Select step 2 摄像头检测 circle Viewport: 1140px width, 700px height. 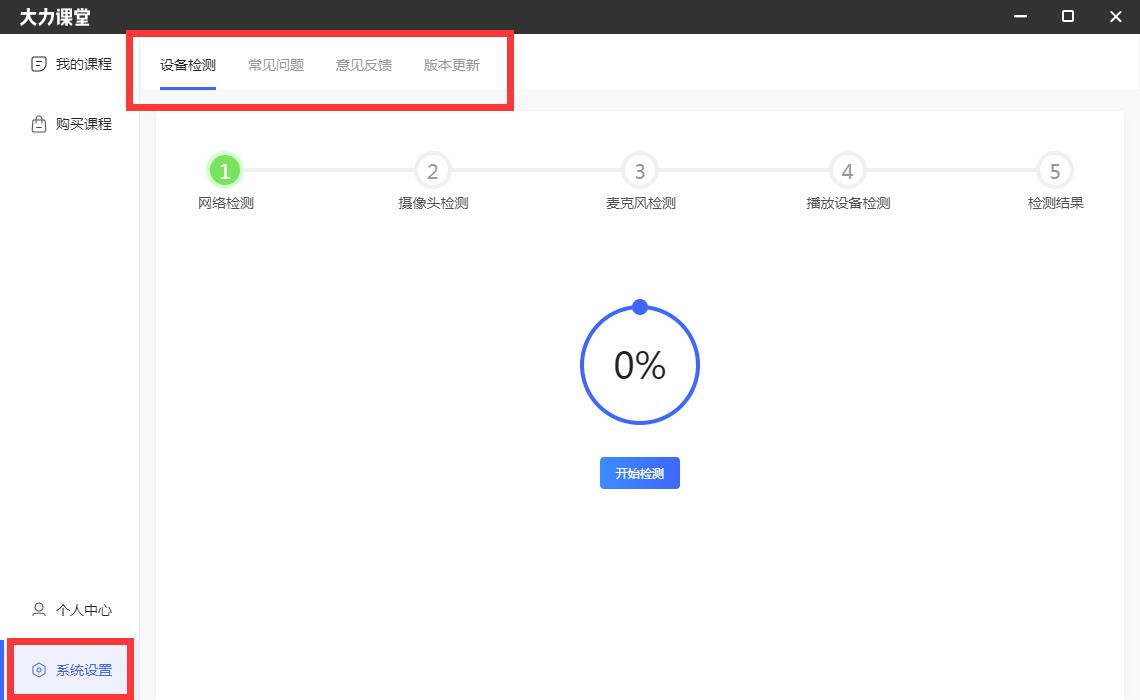[432, 170]
